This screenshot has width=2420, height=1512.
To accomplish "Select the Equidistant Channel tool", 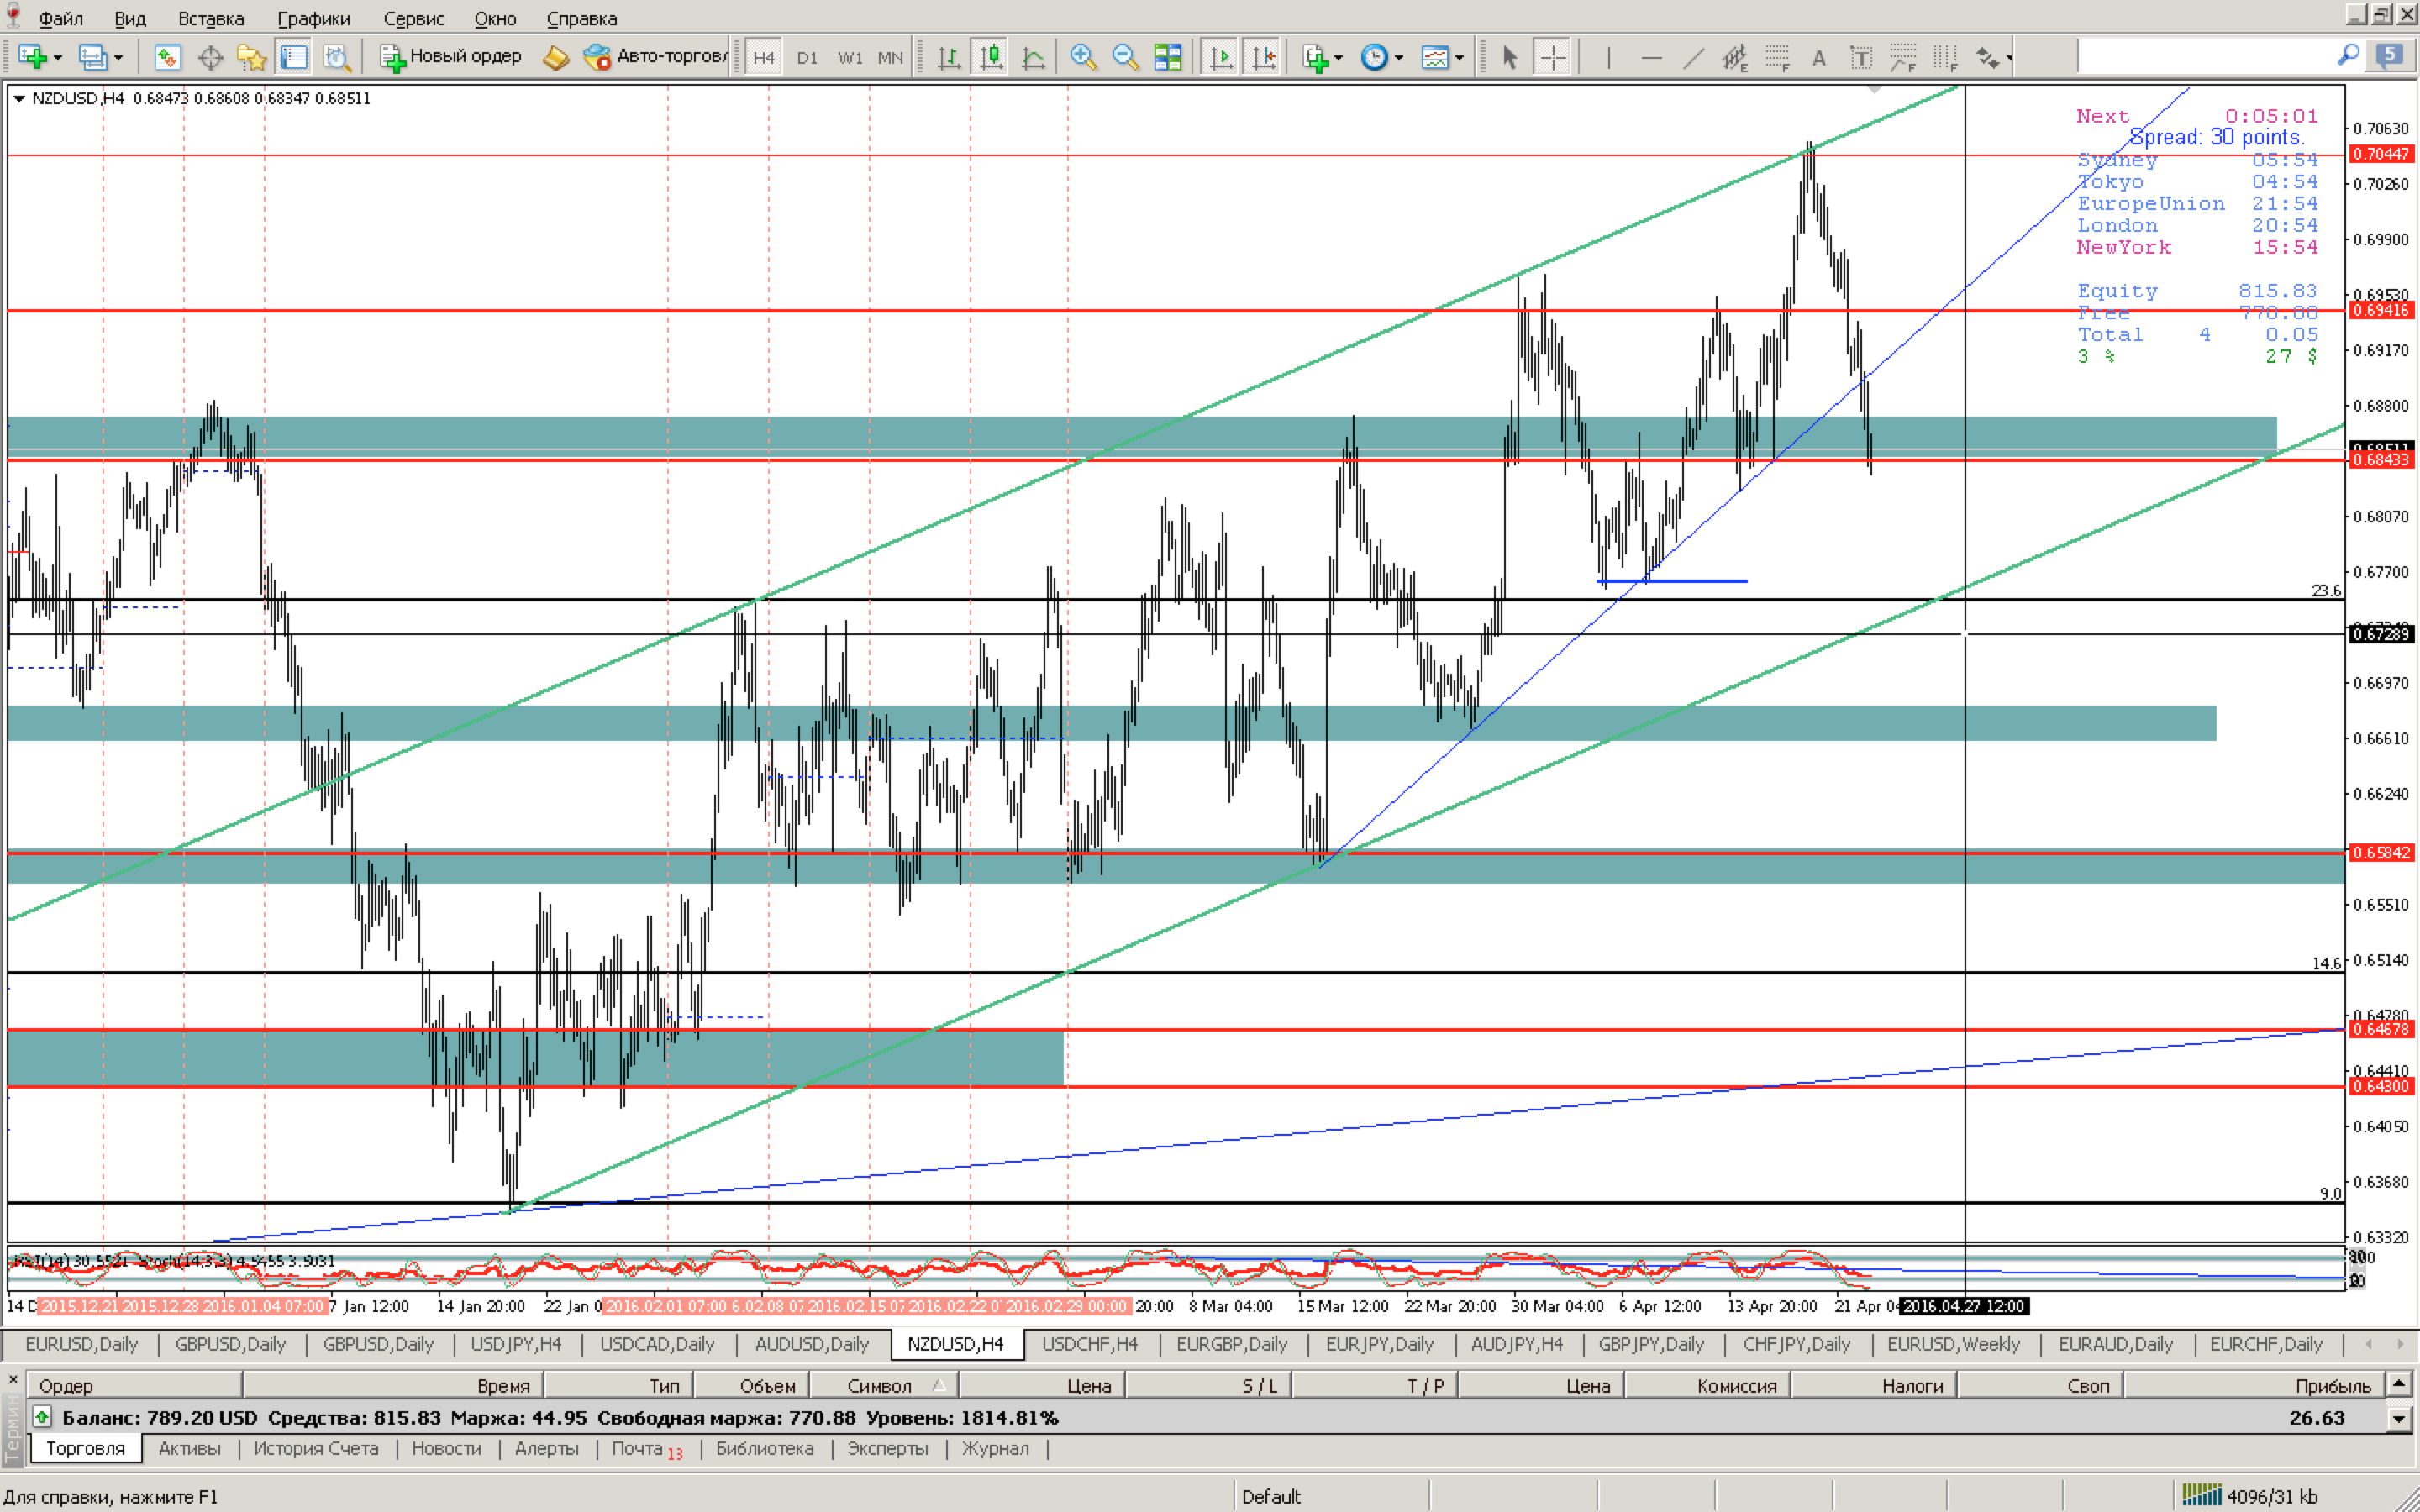I will point(1735,57).
